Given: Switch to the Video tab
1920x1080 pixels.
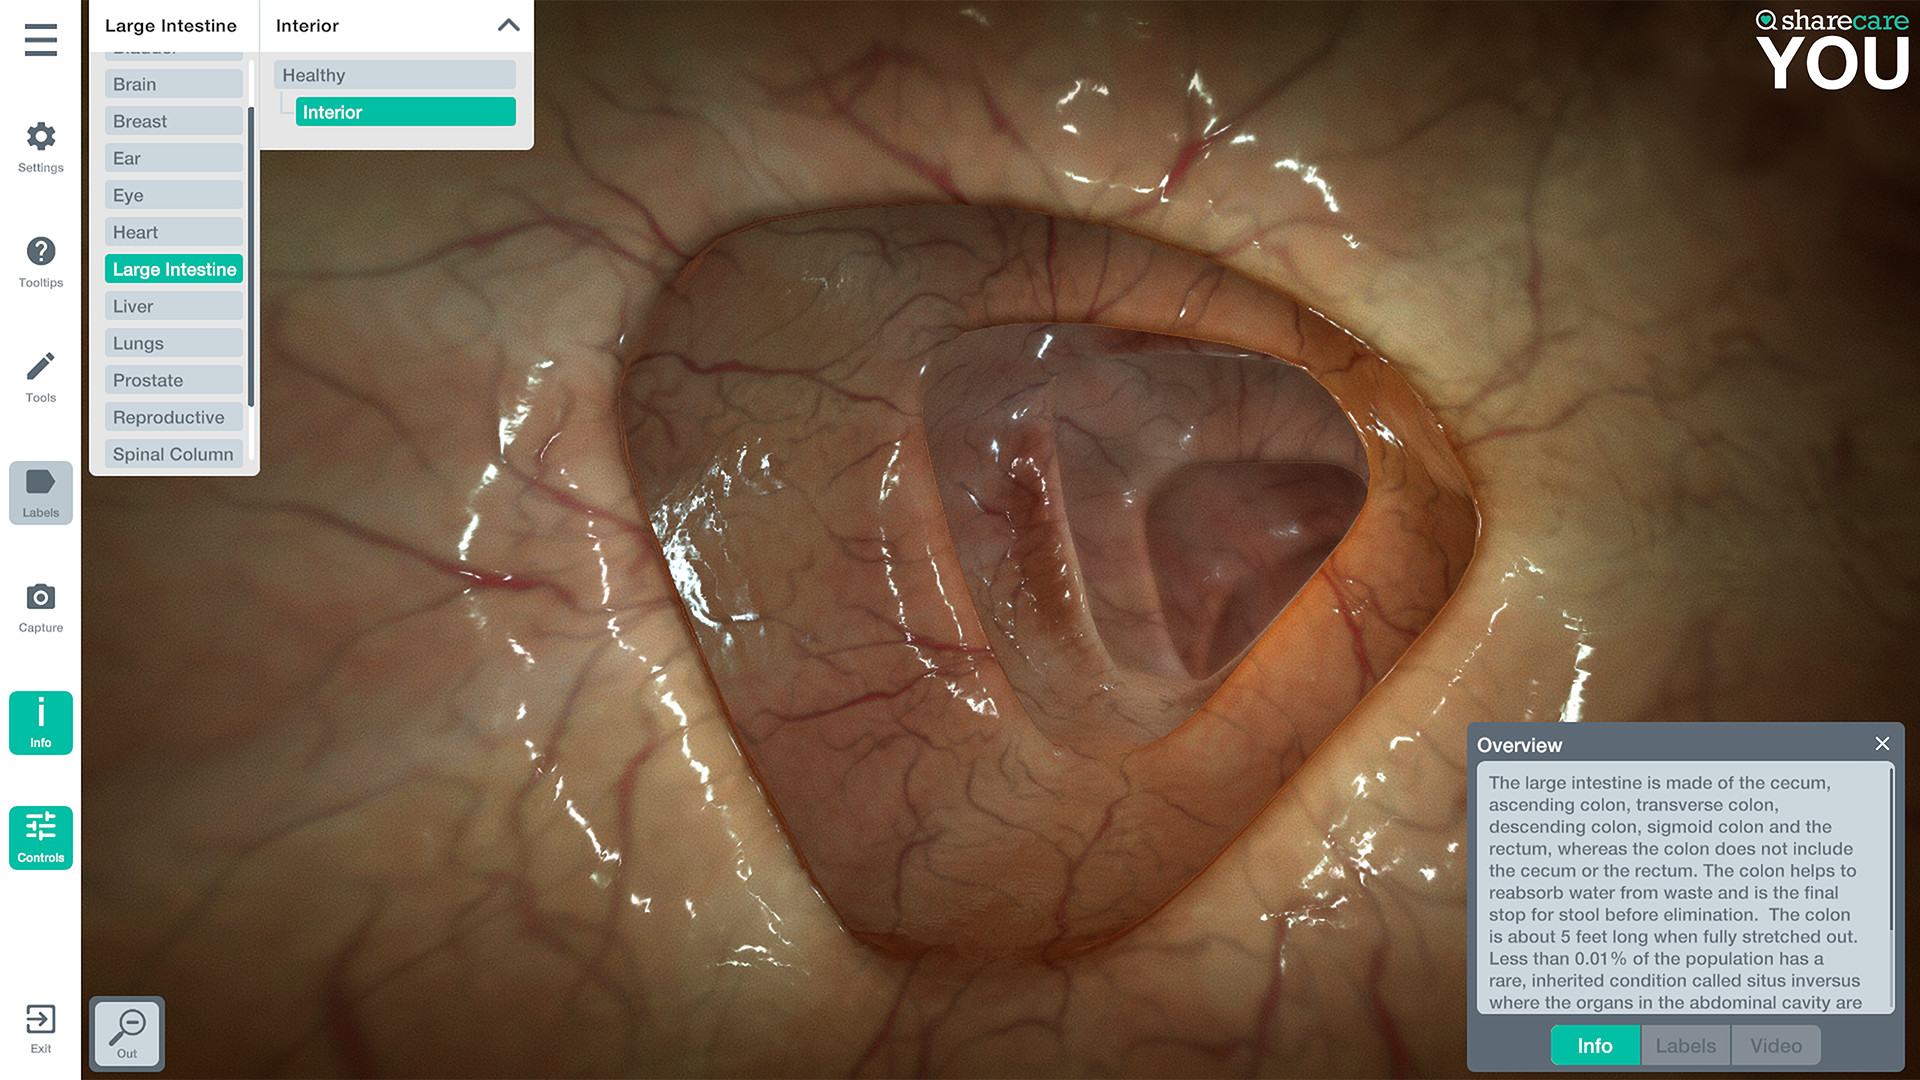Looking at the screenshot, I should tap(1775, 1045).
